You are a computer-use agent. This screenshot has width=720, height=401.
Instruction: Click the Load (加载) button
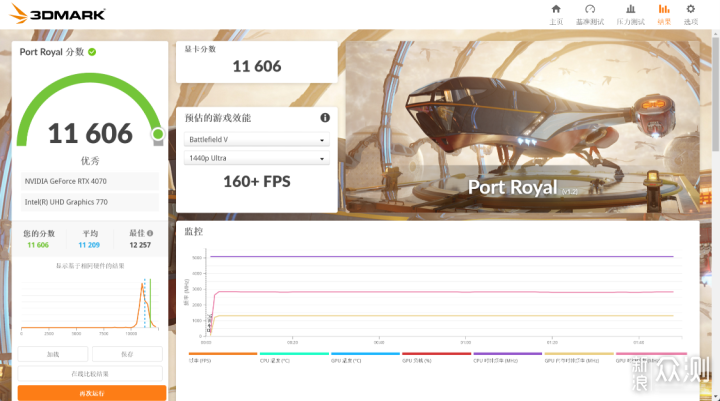[x=53, y=354]
